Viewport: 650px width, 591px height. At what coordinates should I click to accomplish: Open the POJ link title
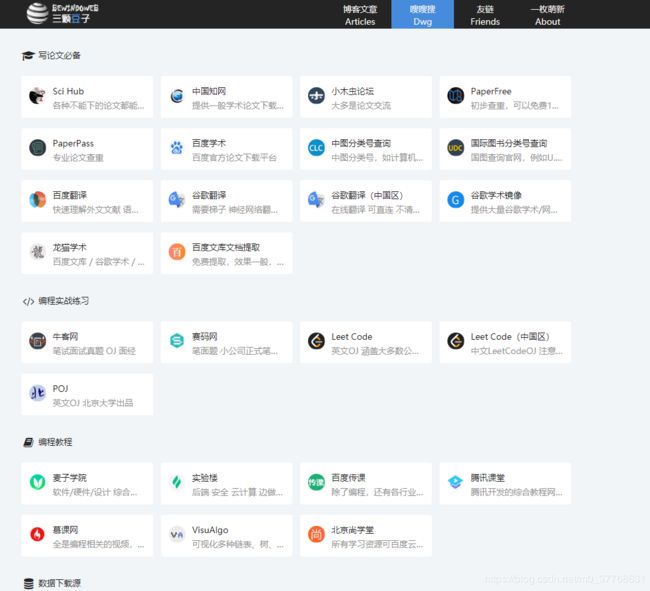point(61,389)
